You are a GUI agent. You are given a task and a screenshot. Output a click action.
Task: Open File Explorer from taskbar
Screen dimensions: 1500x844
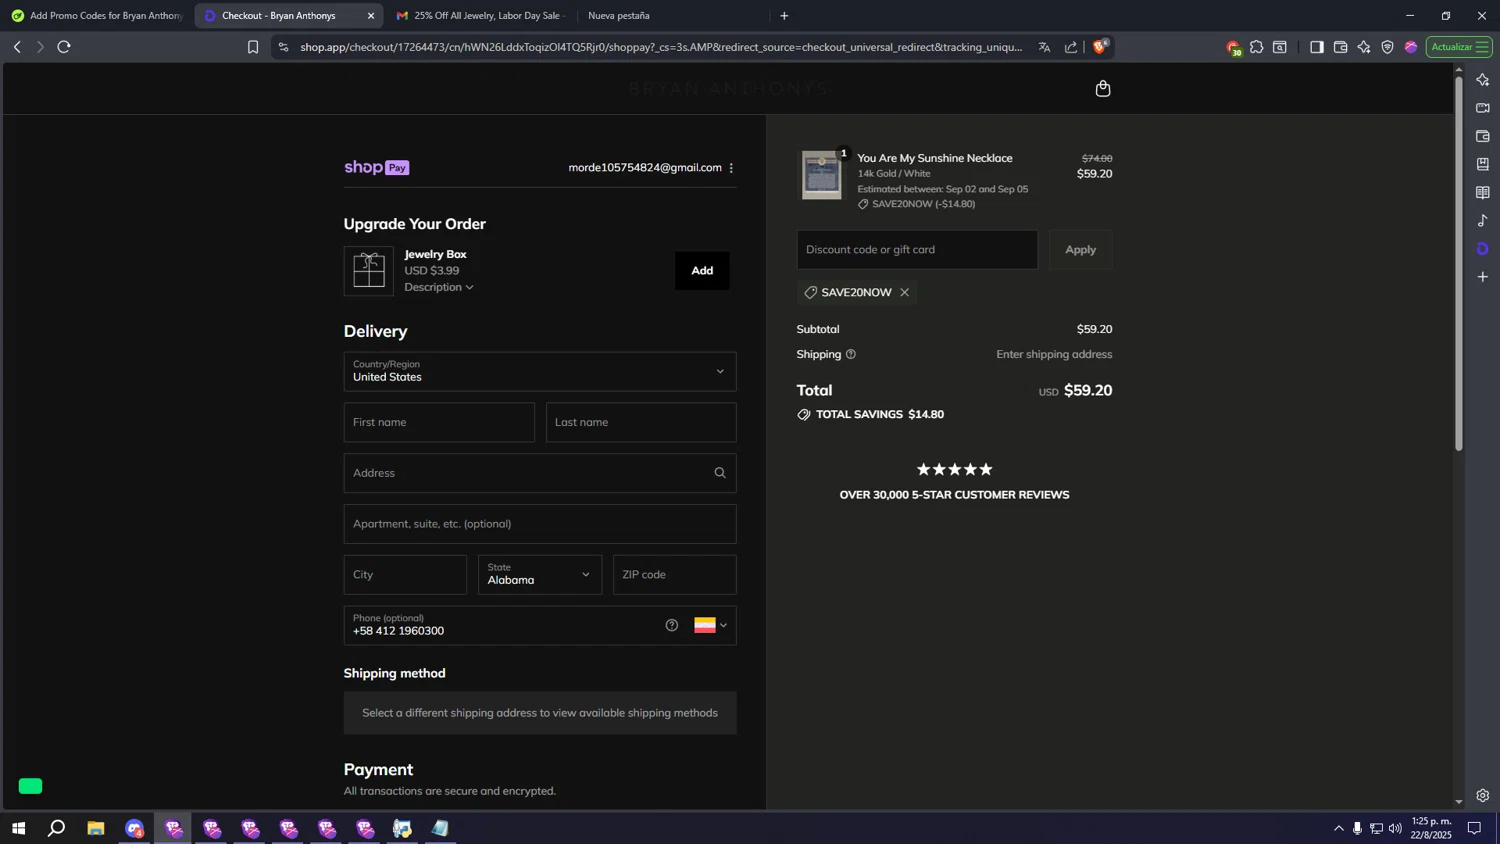pyautogui.click(x=96, y=828)
